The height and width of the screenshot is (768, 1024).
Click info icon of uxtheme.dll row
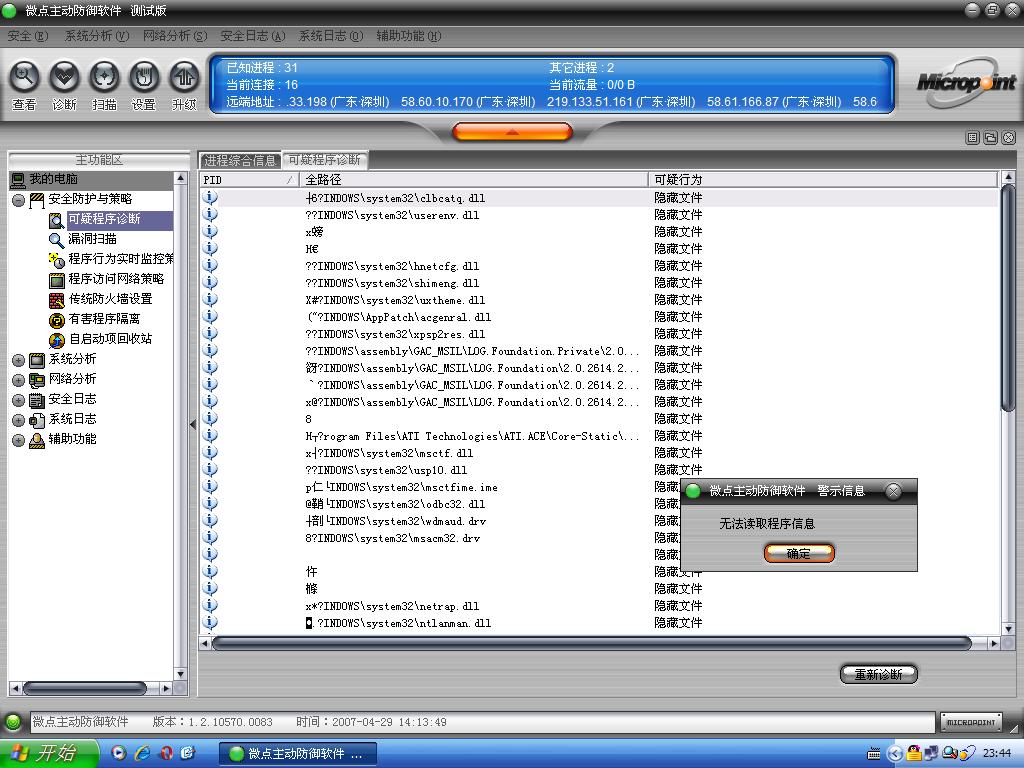[210, 299]
